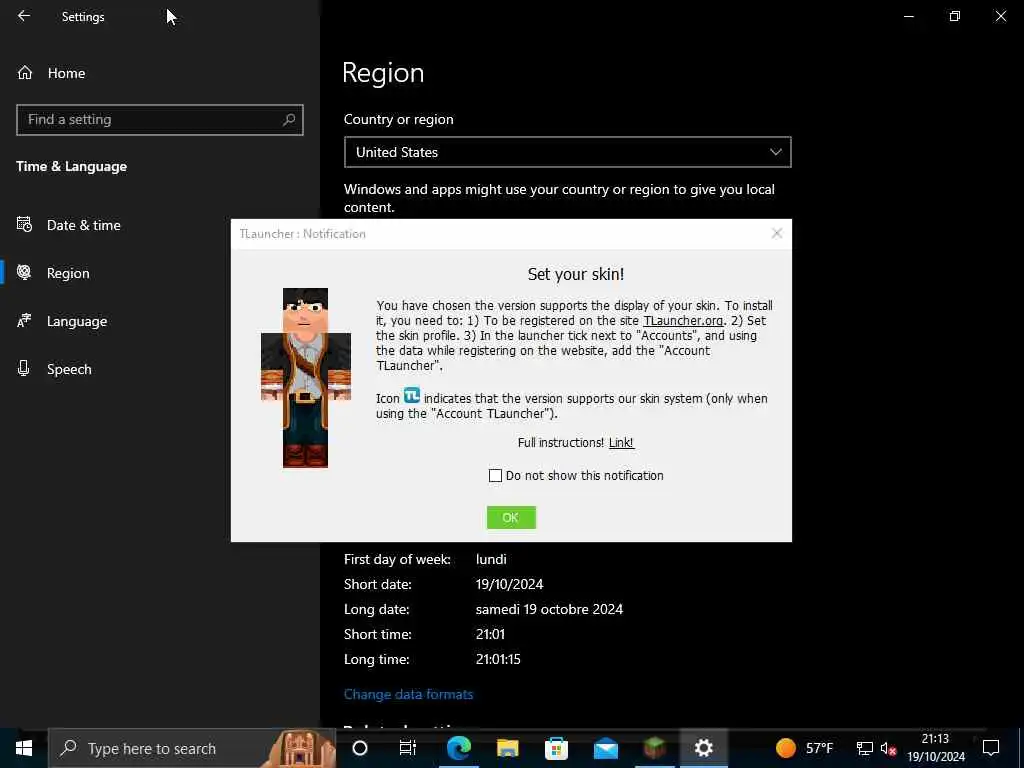The image size is (1024, 768).
Task: Open Mail app from taskbar
Action: click(x=605, y=748)
